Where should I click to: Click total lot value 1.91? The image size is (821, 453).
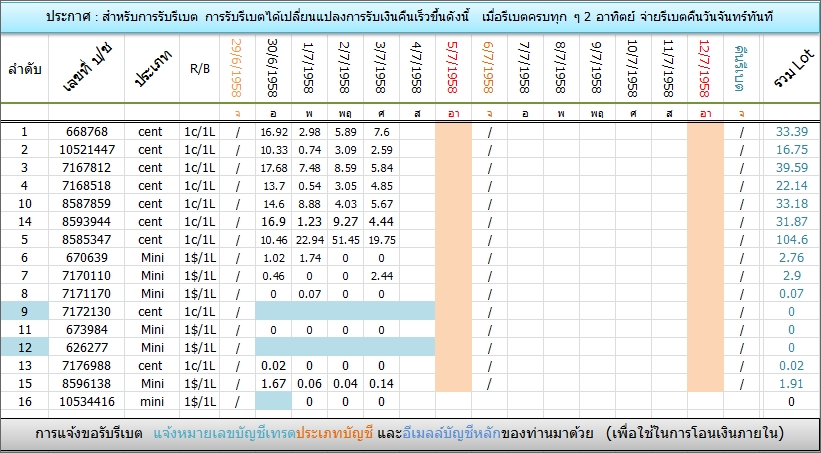coord(792,384)
